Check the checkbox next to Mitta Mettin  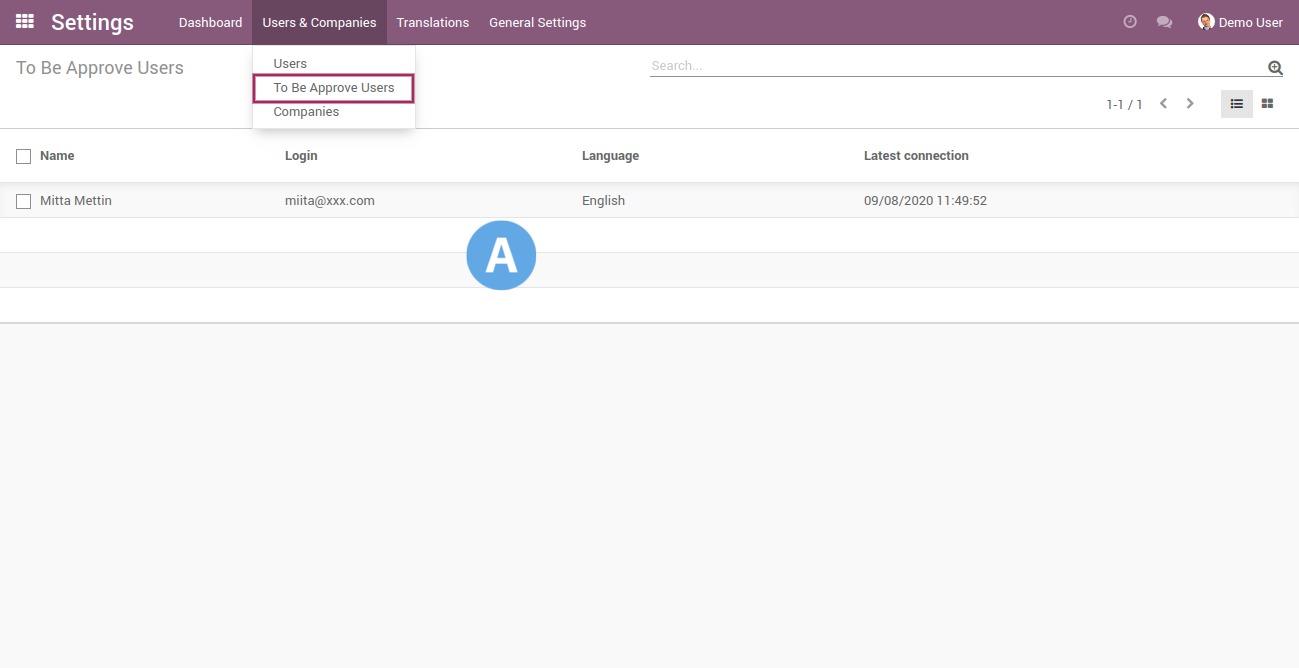[x=23, y=201]
